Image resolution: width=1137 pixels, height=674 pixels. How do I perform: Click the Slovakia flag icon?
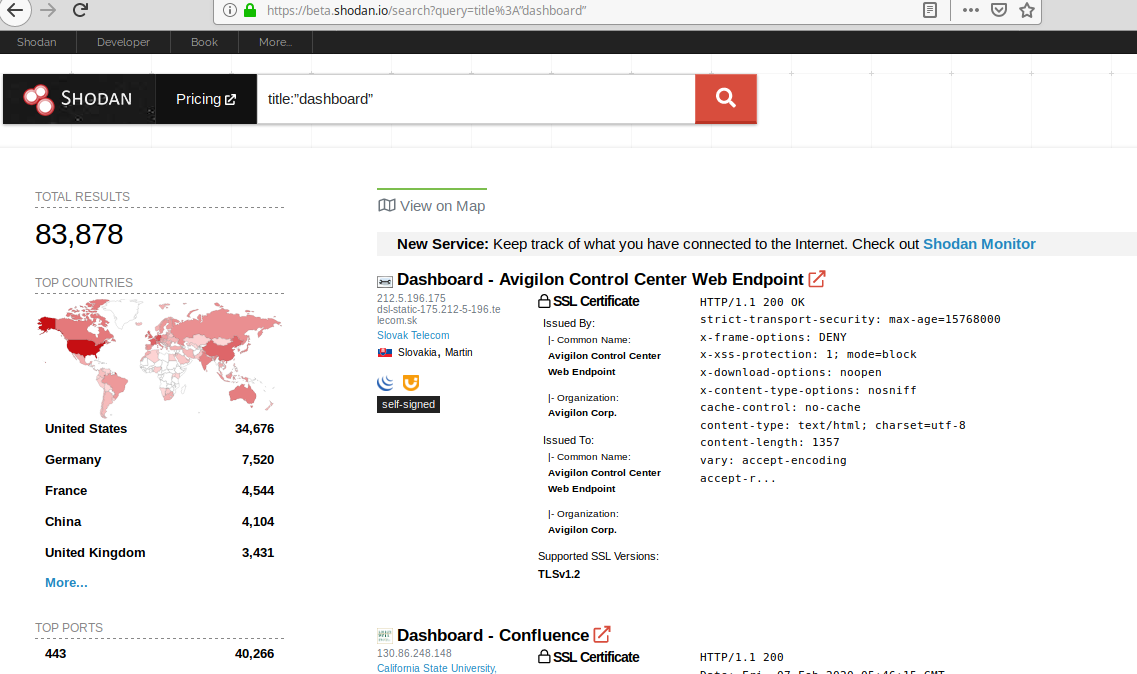(384, 353)
